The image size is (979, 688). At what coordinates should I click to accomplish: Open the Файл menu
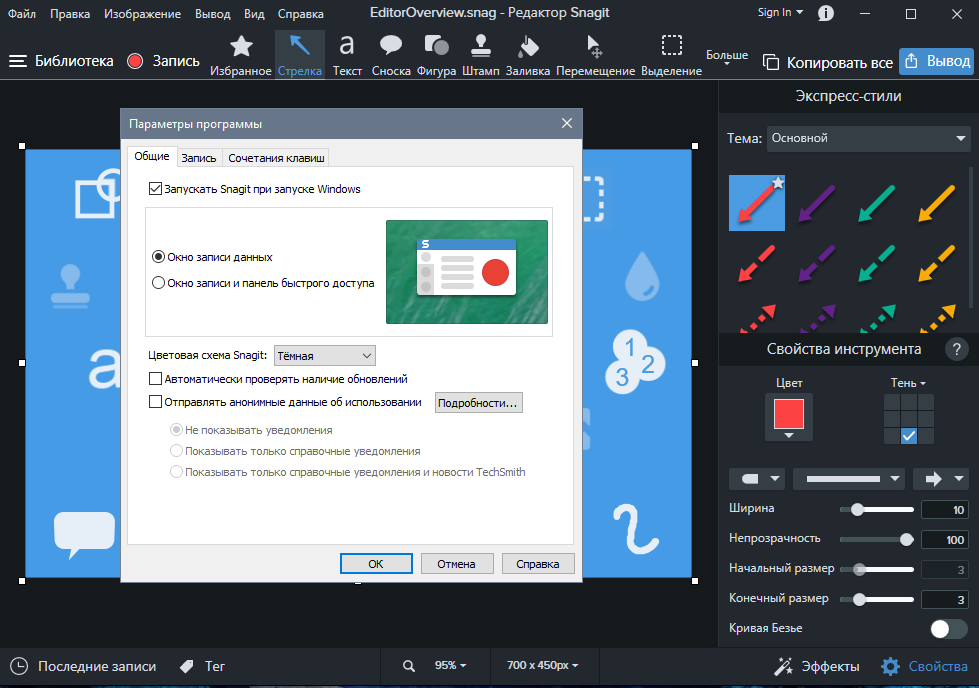[22, 13]
